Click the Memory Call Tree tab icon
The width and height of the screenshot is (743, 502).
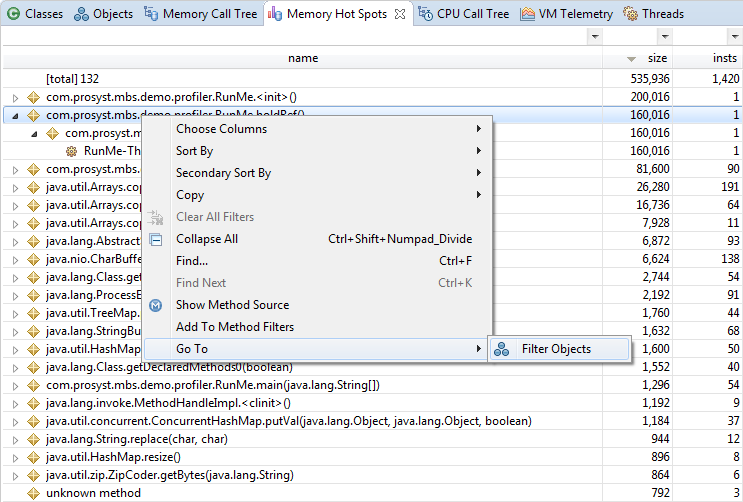tap(151, 14)
